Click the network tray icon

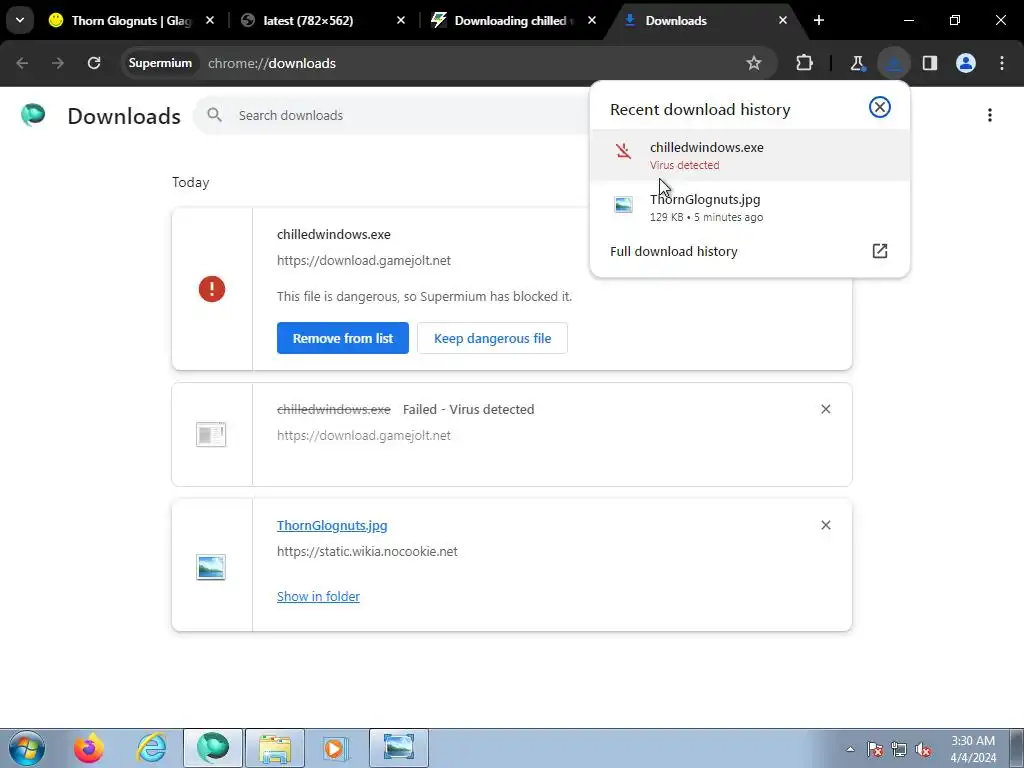point(899,749)
